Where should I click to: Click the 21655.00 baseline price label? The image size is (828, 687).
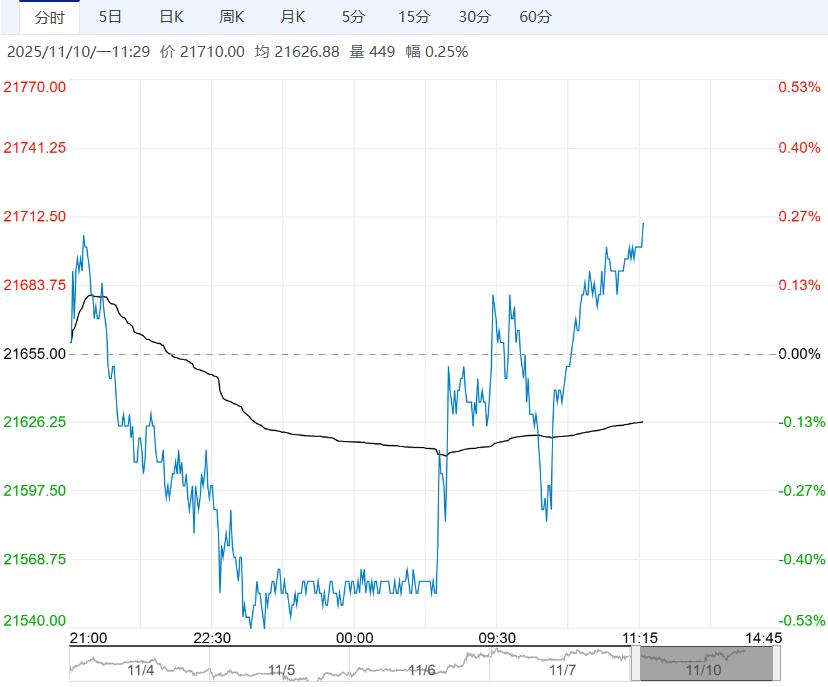click(x=35, y=354)
